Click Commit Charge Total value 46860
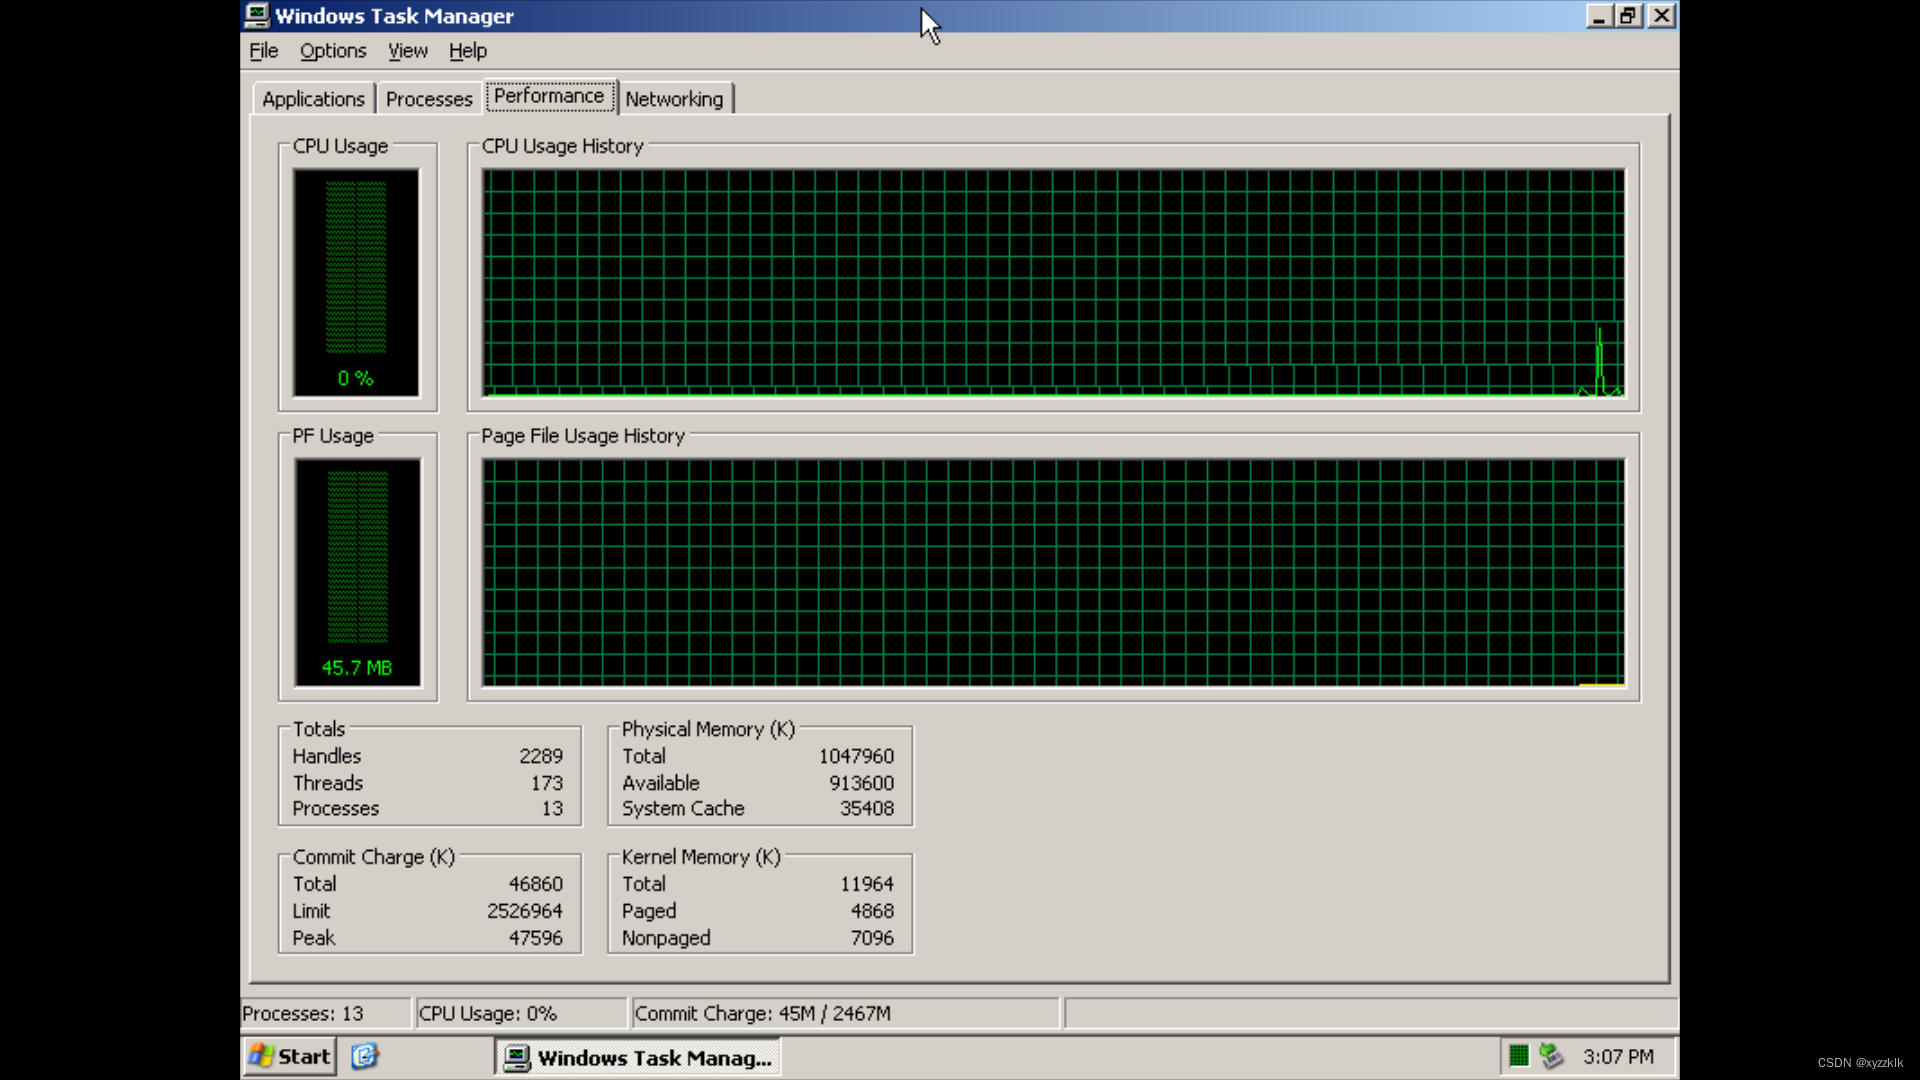The height and width of the screenshot is (1080, 1920). [535, 884]
